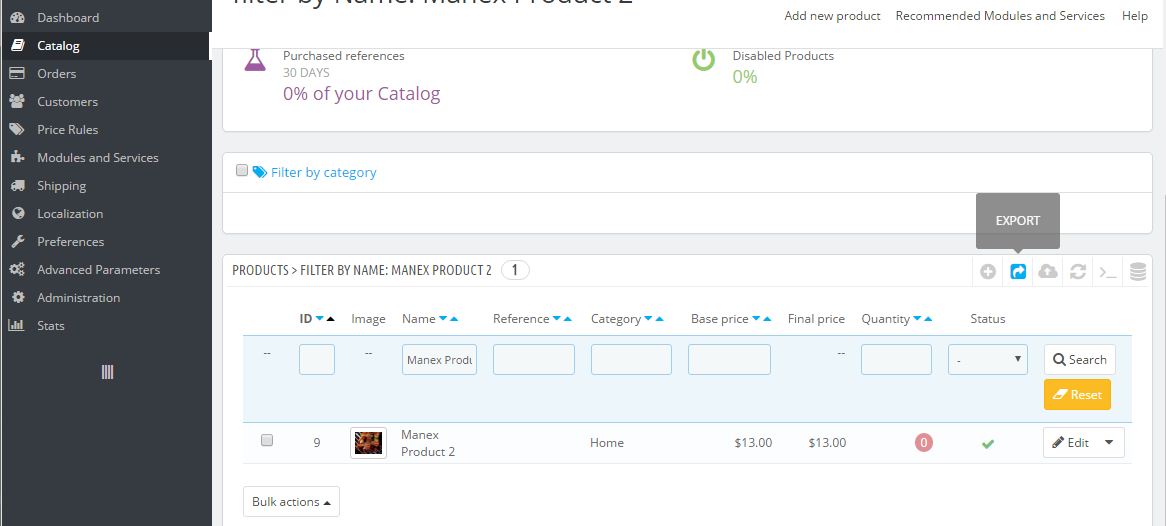Open the Status filter dropdown

[x=988, y=359]
